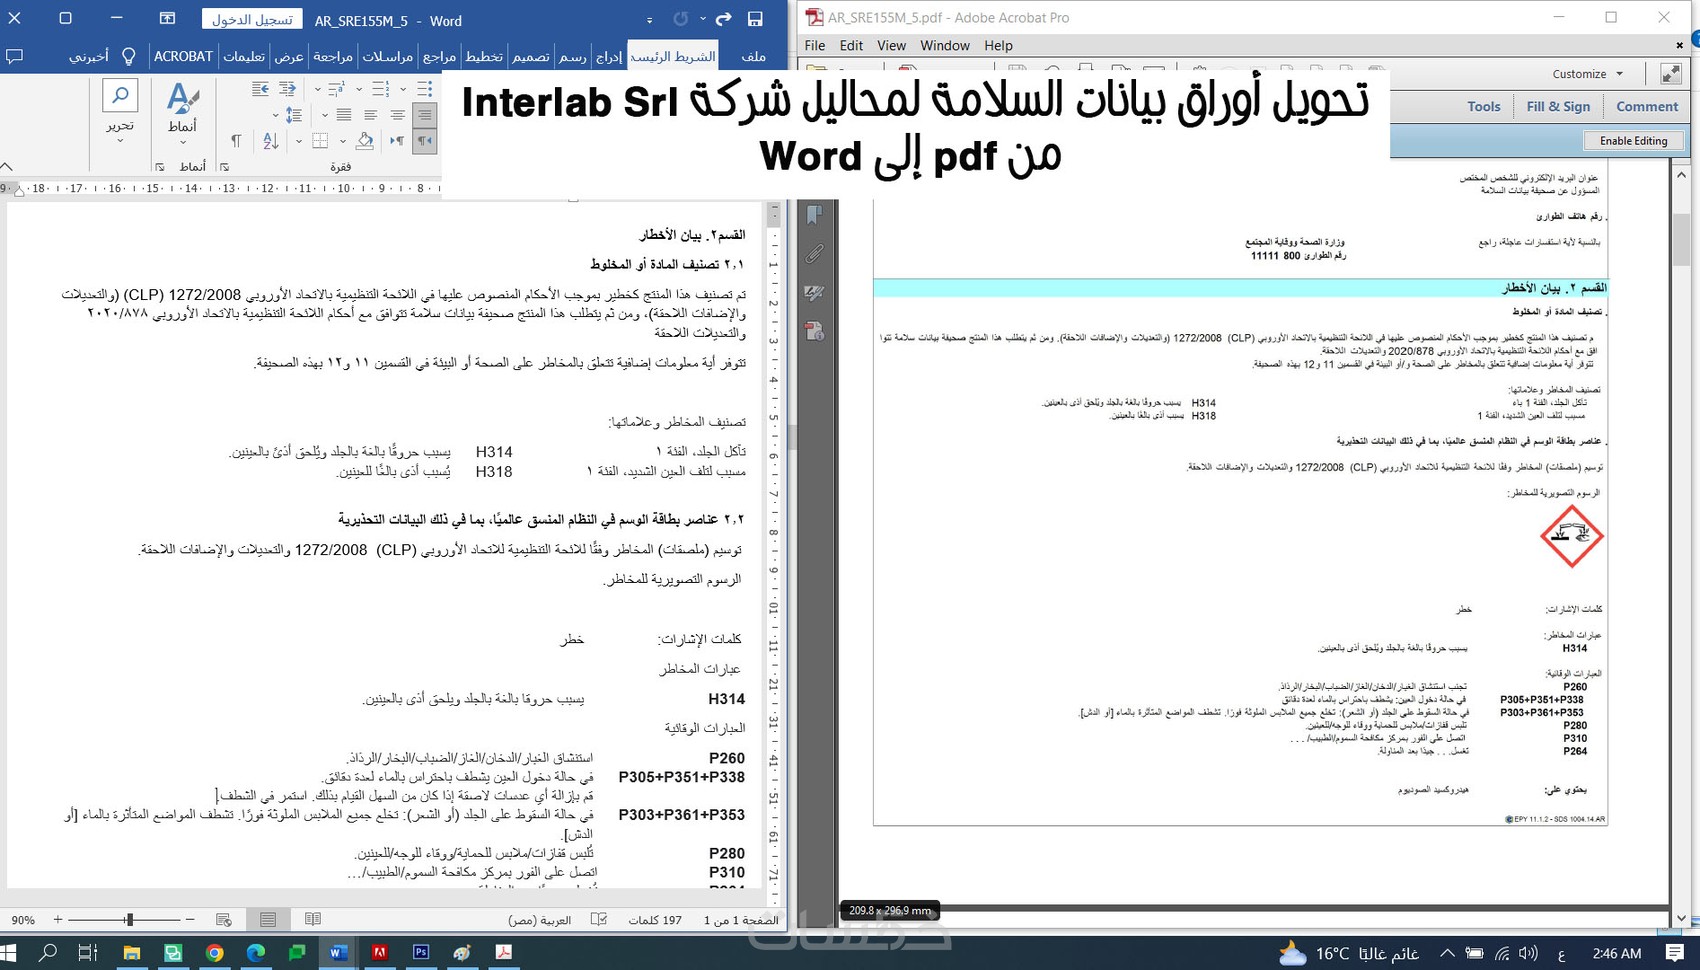Open the Styles gallery (أنماط) icon
Screen dimensions: 1700x970
point(183,97)
